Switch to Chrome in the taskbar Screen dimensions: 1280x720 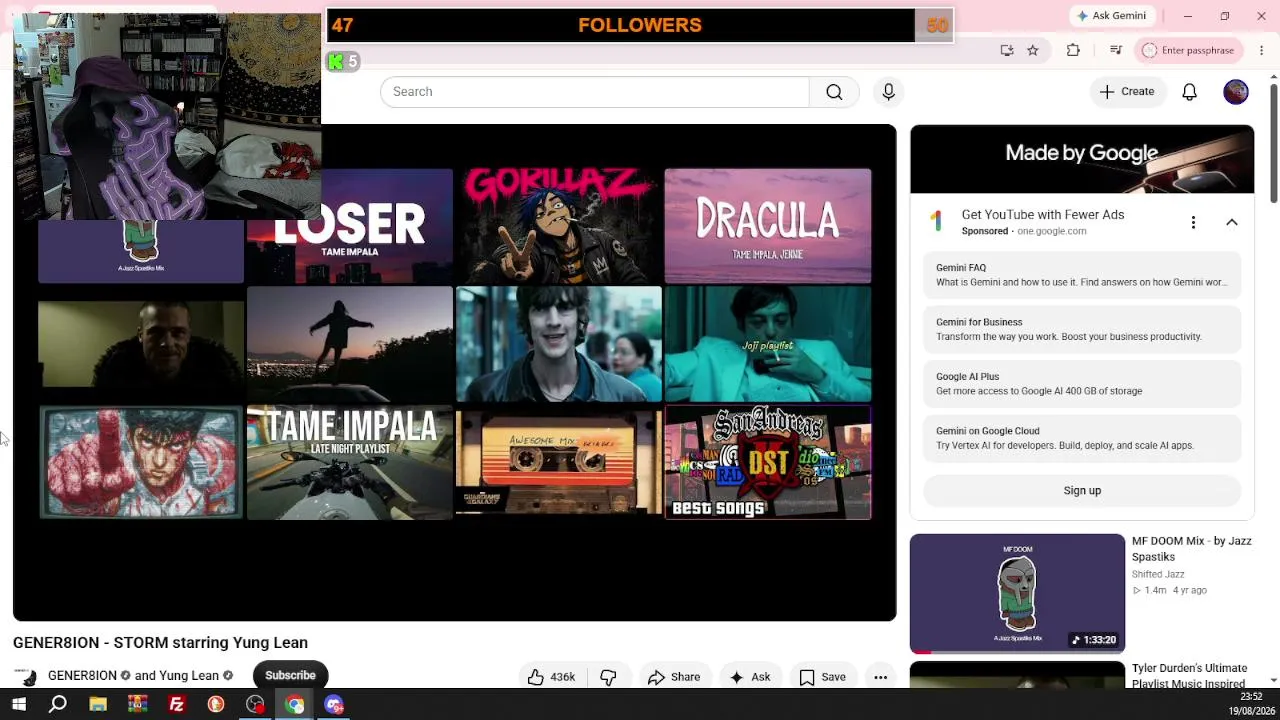point(295,705)
